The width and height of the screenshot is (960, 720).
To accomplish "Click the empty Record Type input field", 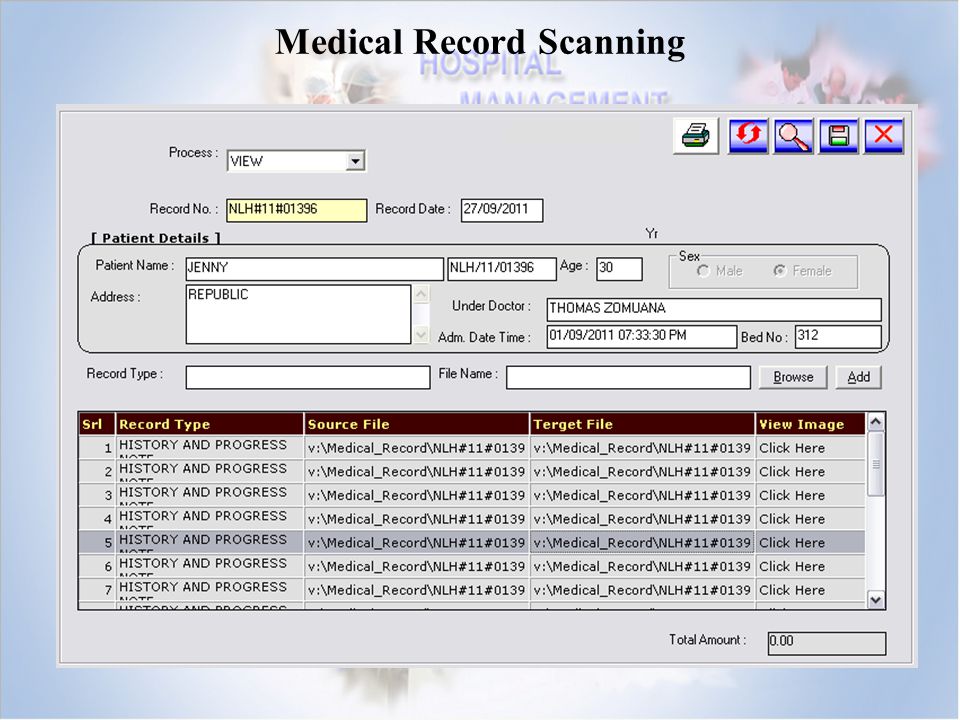I will tap(308, 377).
